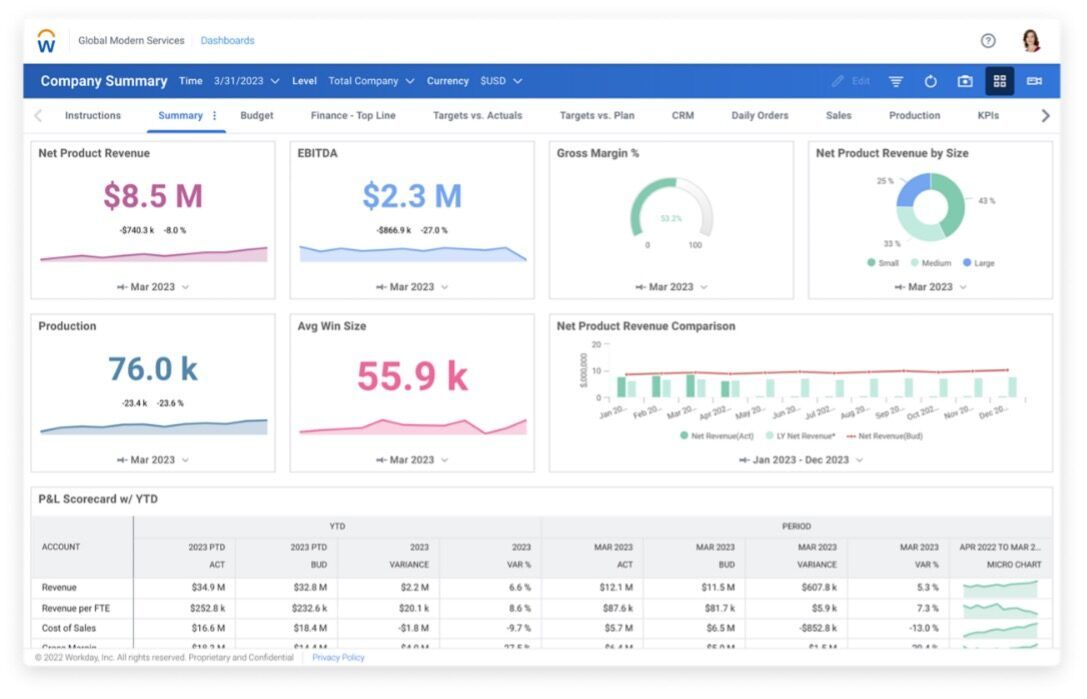The height and width of the screenshot is (699, 1087).
Task: Toggle Large legend in size chart
Action: click(x=978, y=264)
